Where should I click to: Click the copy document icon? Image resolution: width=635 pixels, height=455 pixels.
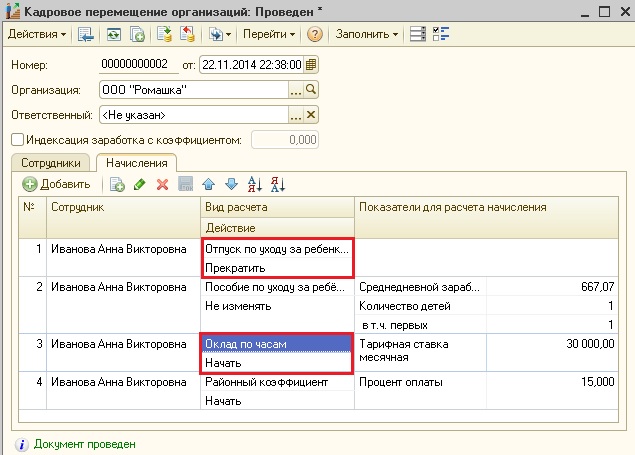pos(138,34)
